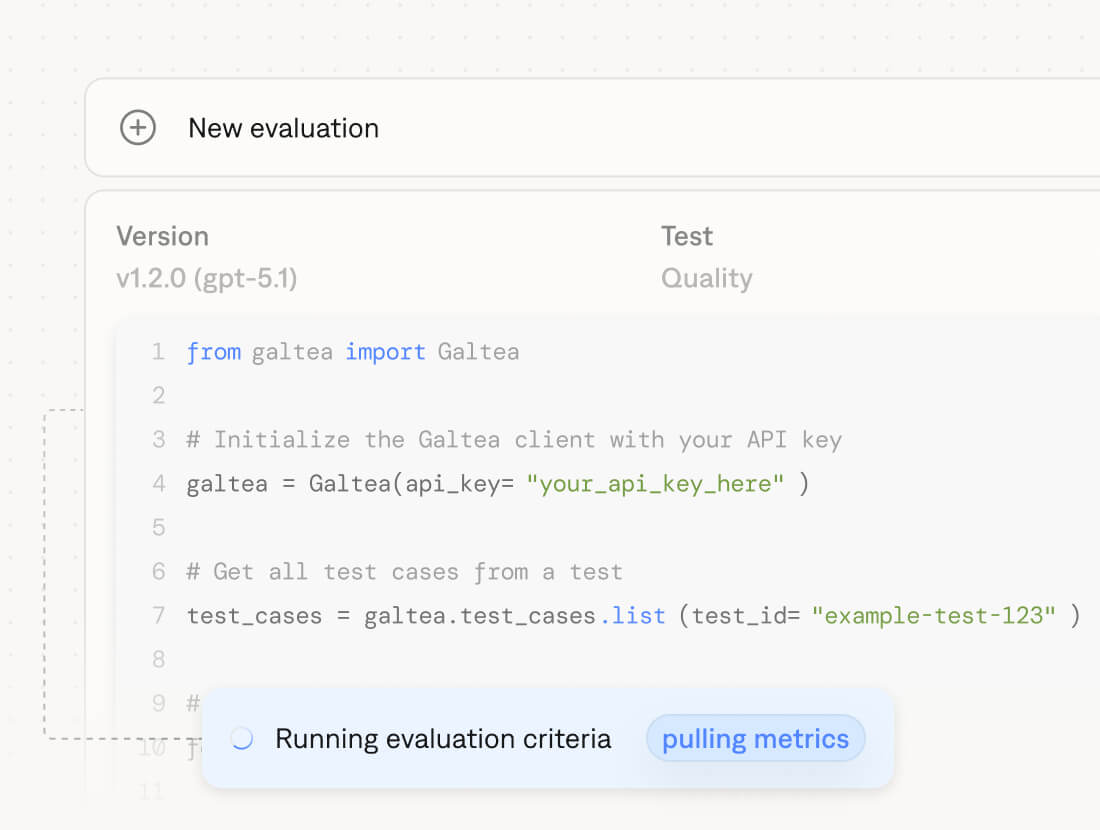Open the New evaluation panel
This screenshot has height=830, width=1100.
pos(284,128)
